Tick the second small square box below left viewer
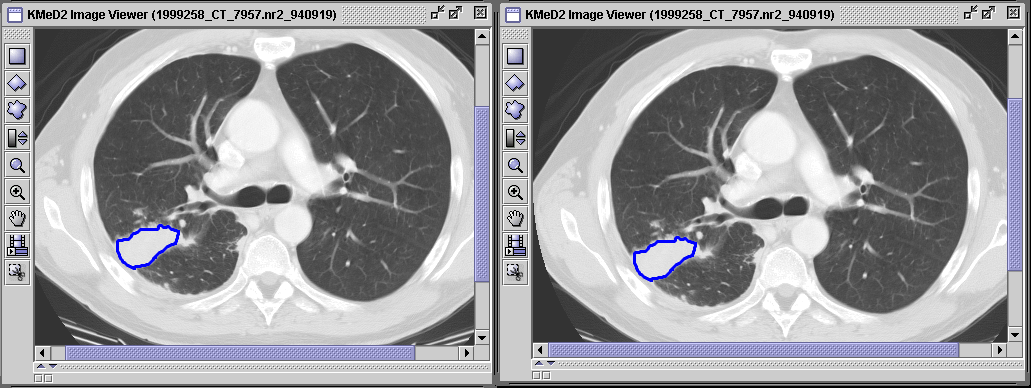Screen dimensions: 1031x388 (x=48, y=378)
